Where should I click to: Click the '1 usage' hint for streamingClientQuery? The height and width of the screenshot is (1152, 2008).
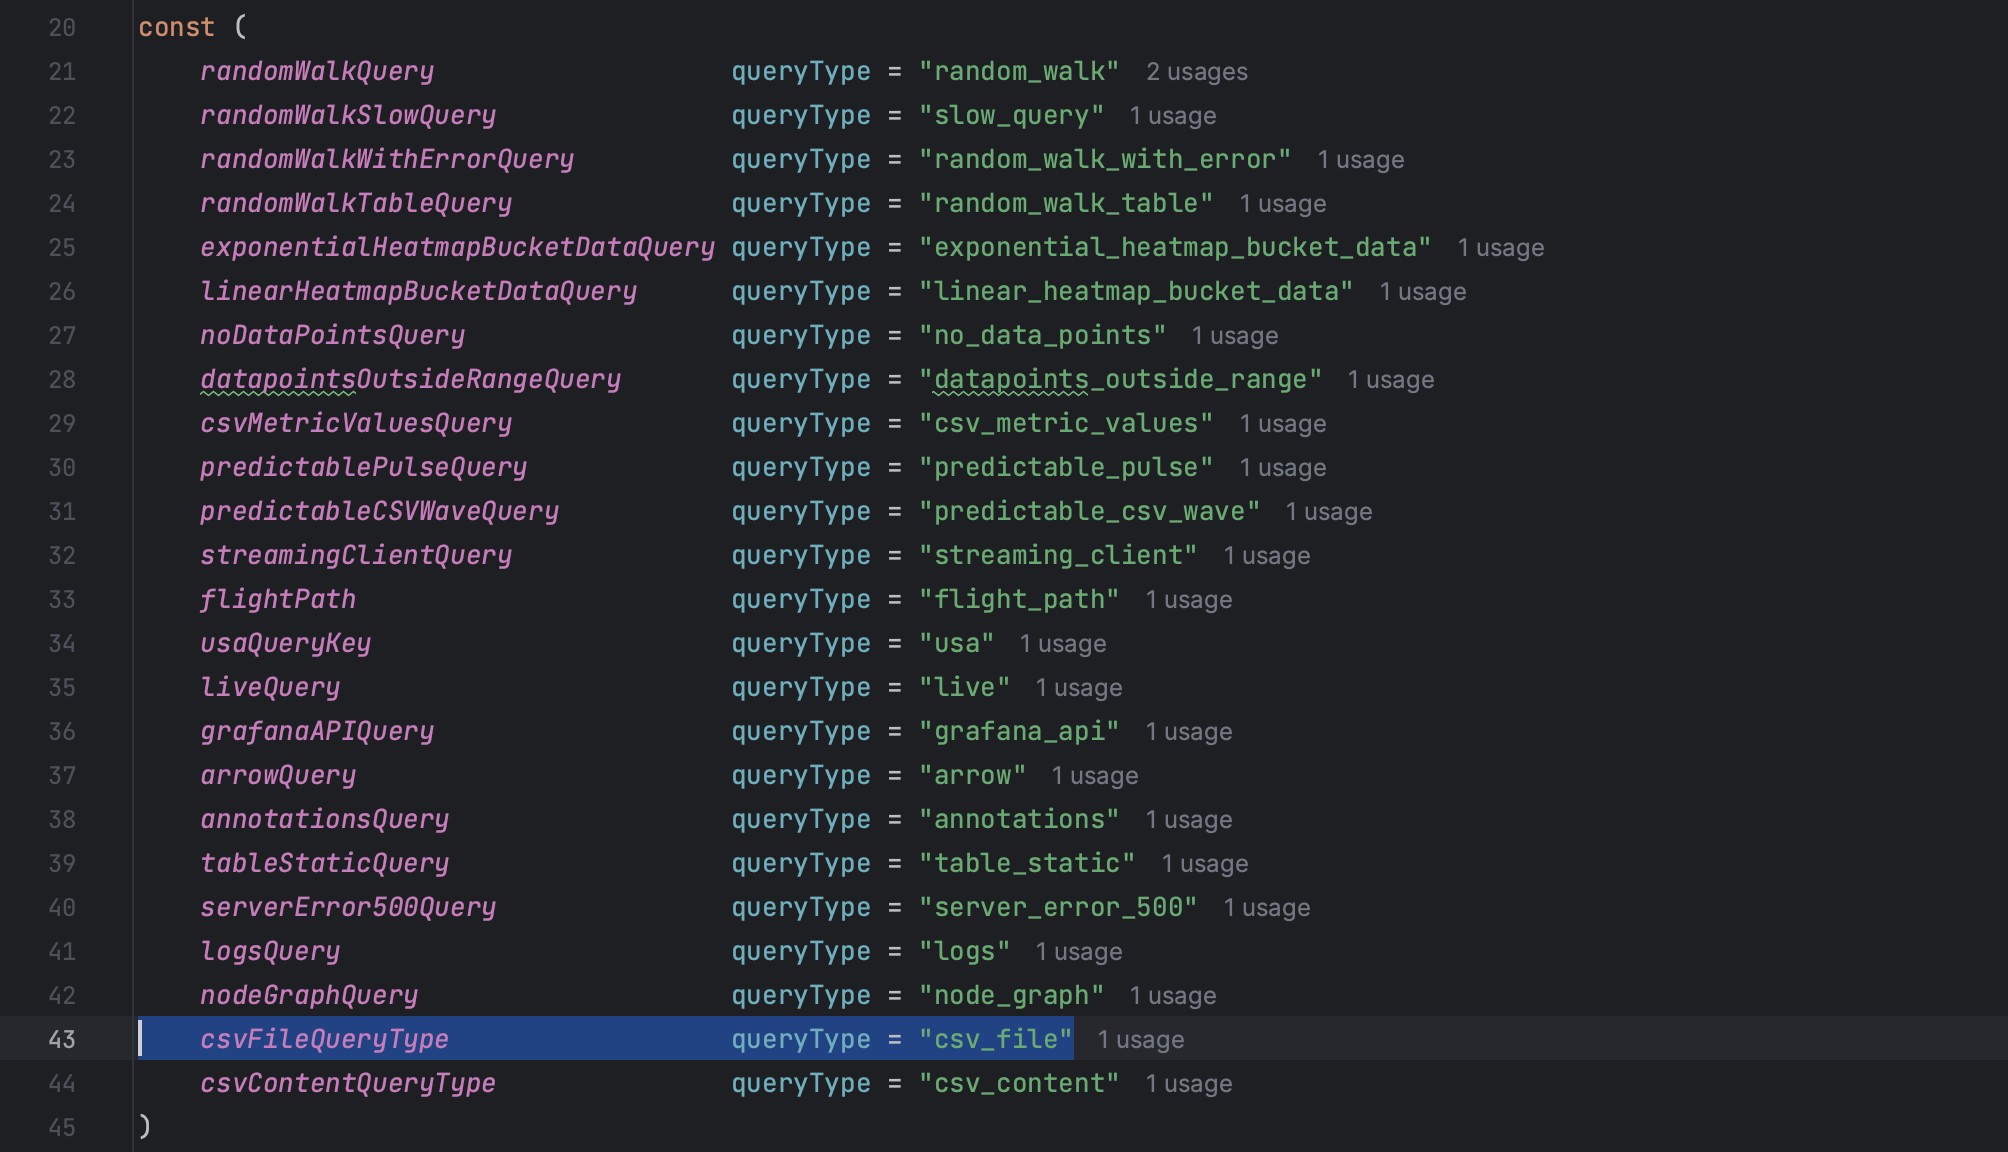(x=1265, y=555)
